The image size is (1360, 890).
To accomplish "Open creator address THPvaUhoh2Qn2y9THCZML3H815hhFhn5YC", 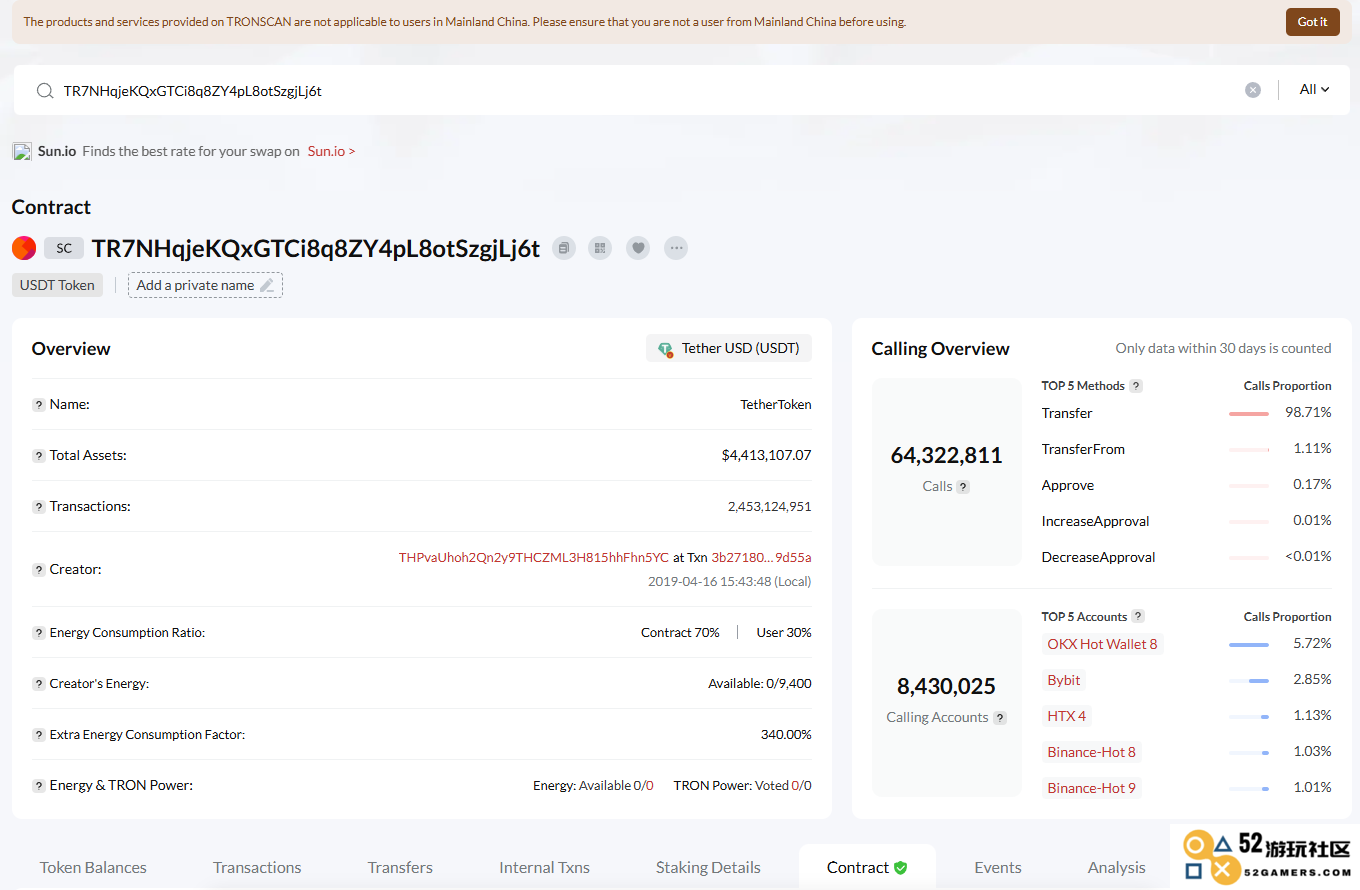I will 534,557.
